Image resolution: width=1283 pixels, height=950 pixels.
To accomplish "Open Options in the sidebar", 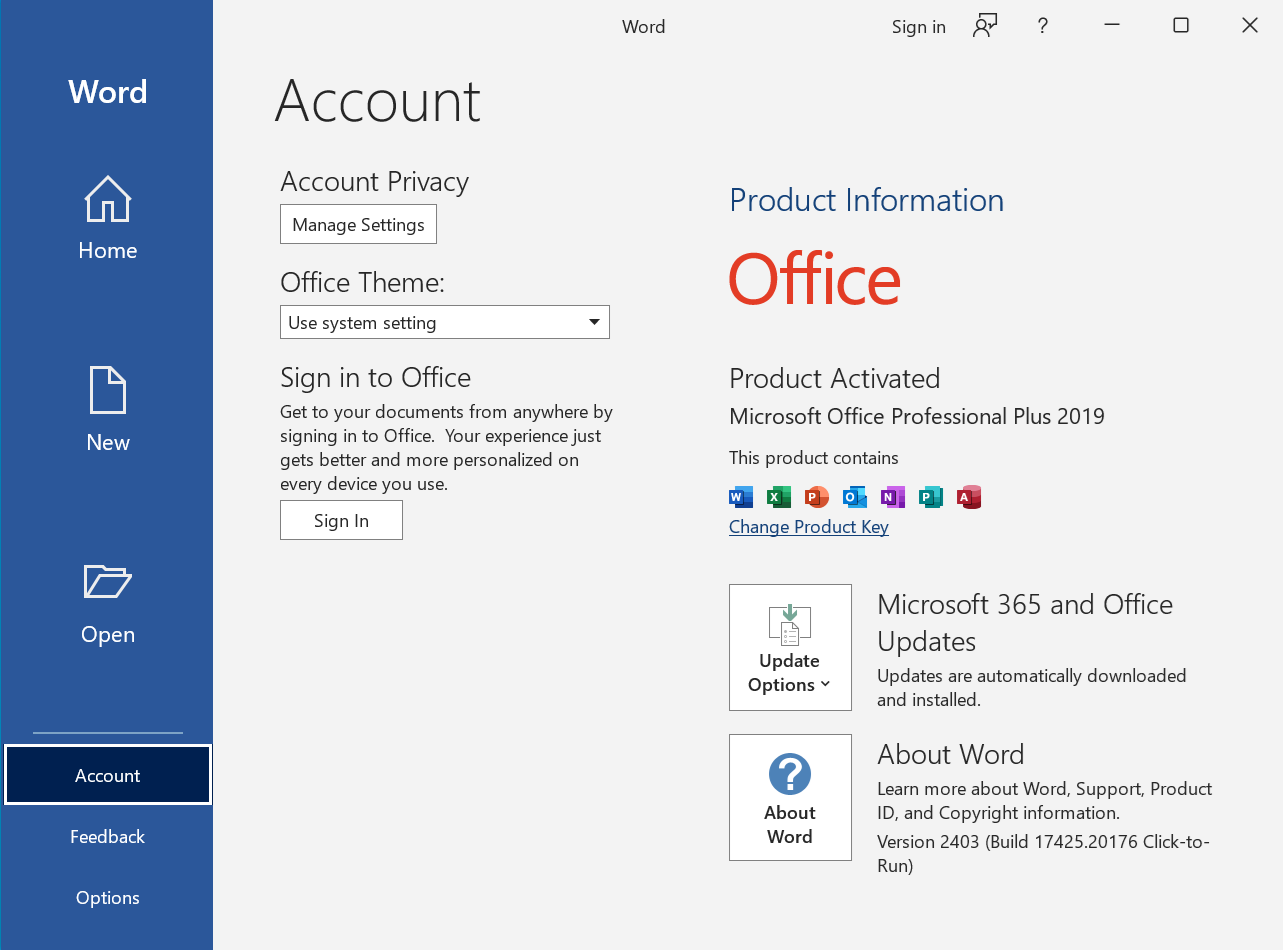I will click(x=107, y=898).
